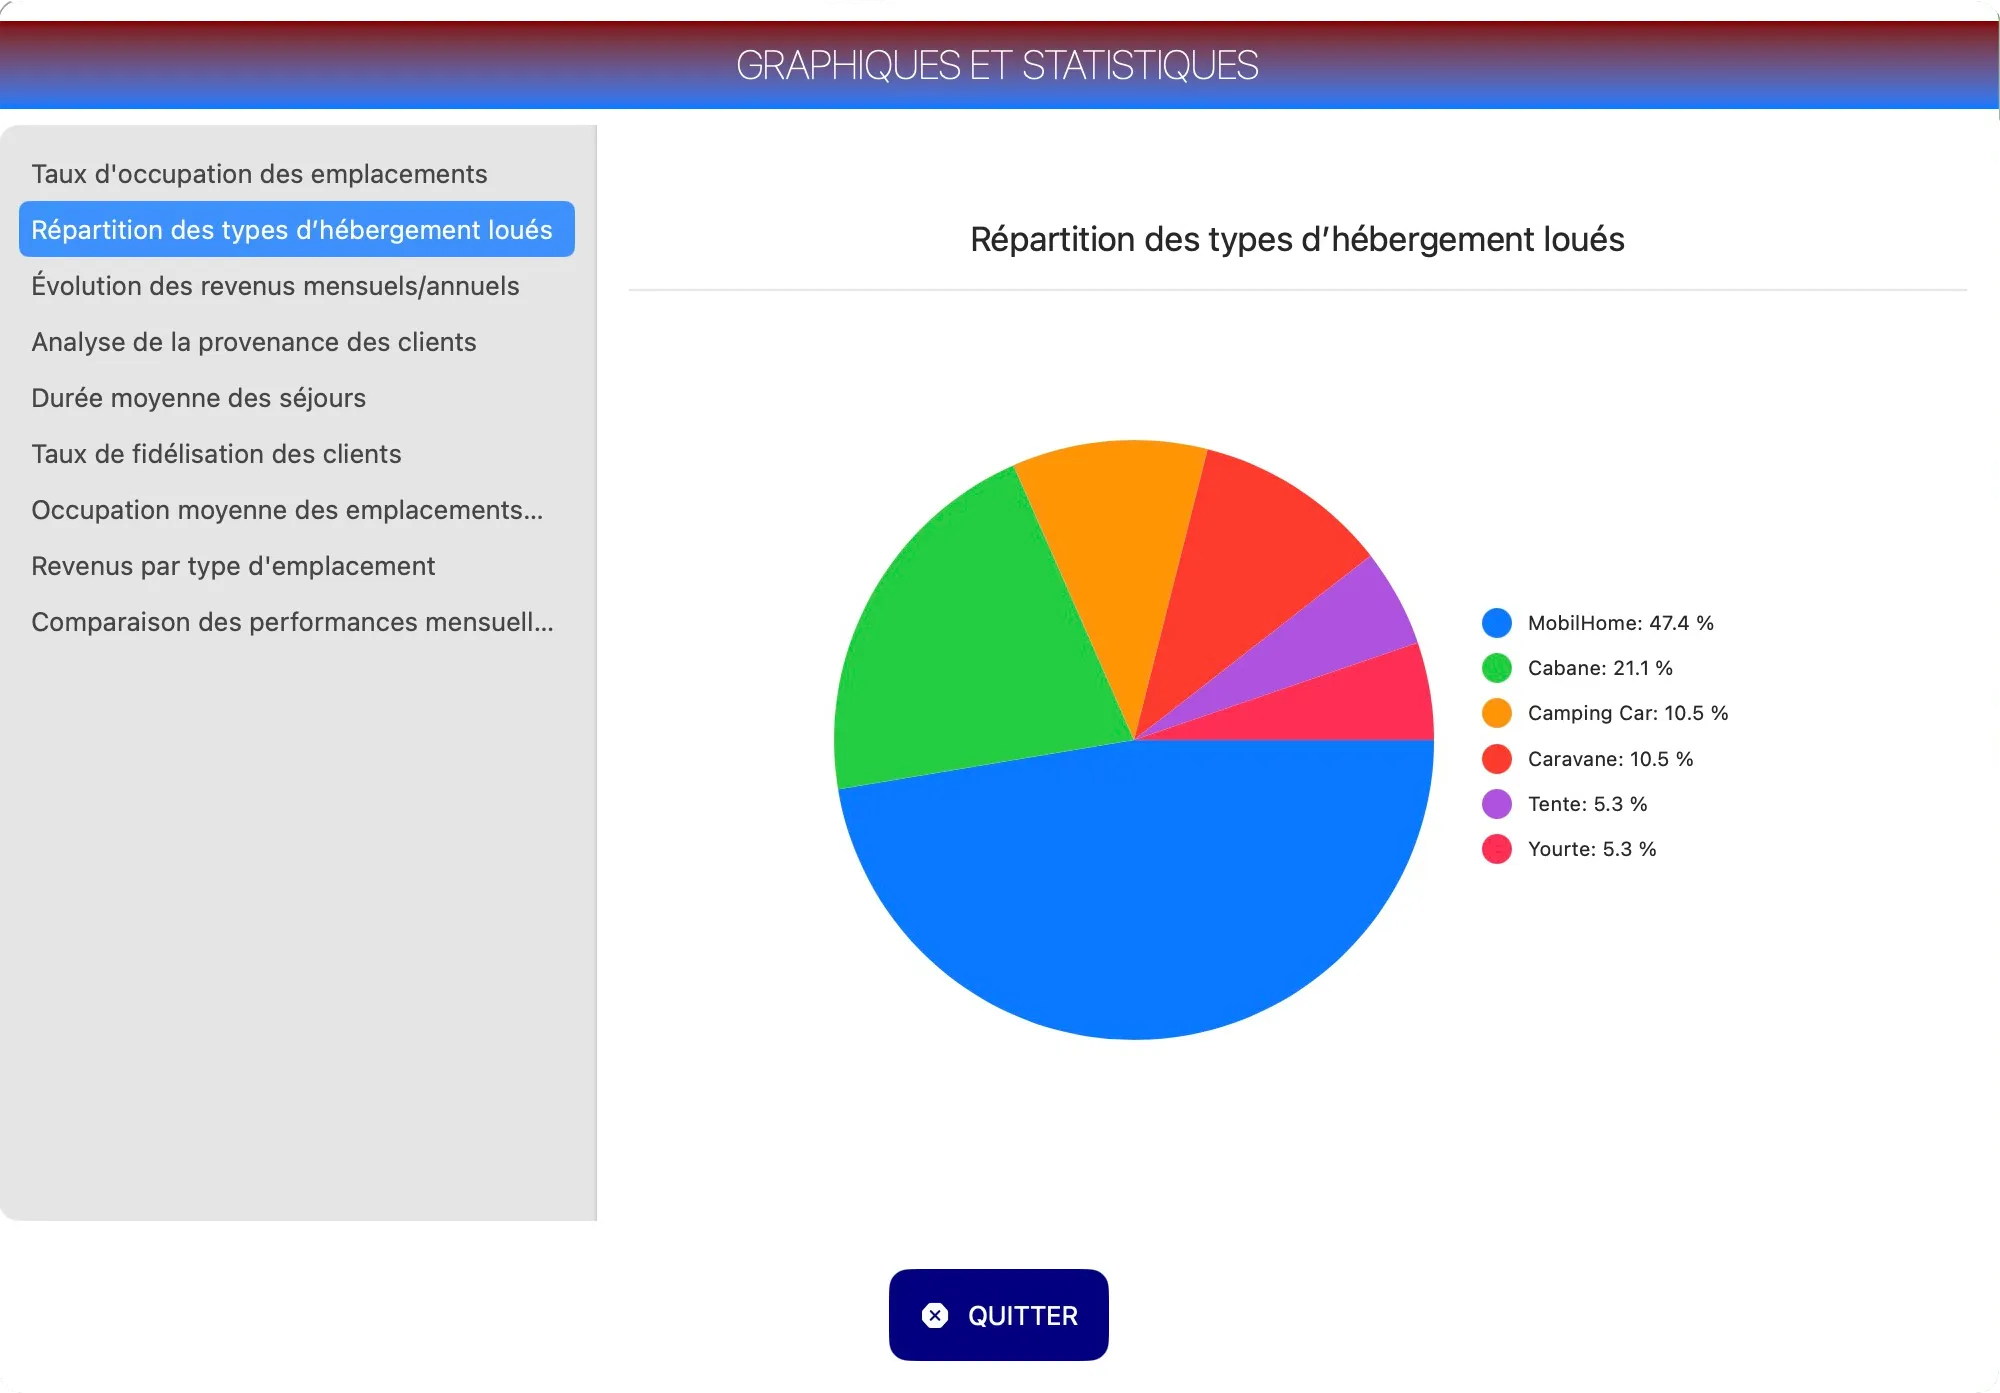
Task: Click the orange Camping Car legend dot
Action: (x=1497, y=713)
